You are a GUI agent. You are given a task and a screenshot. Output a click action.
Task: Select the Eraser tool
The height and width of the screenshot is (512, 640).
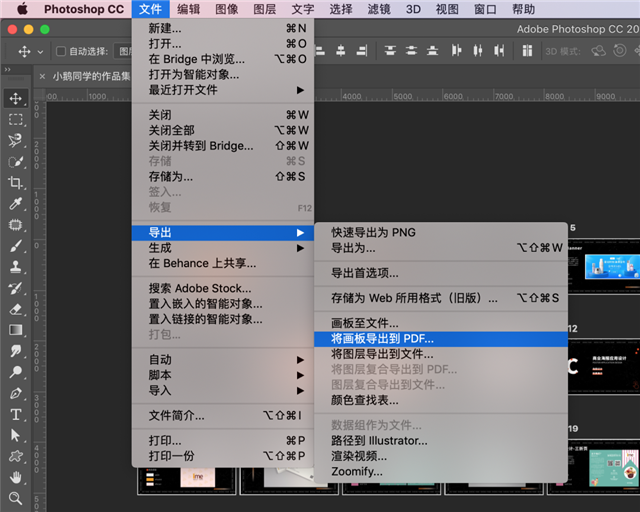point(16,309)
